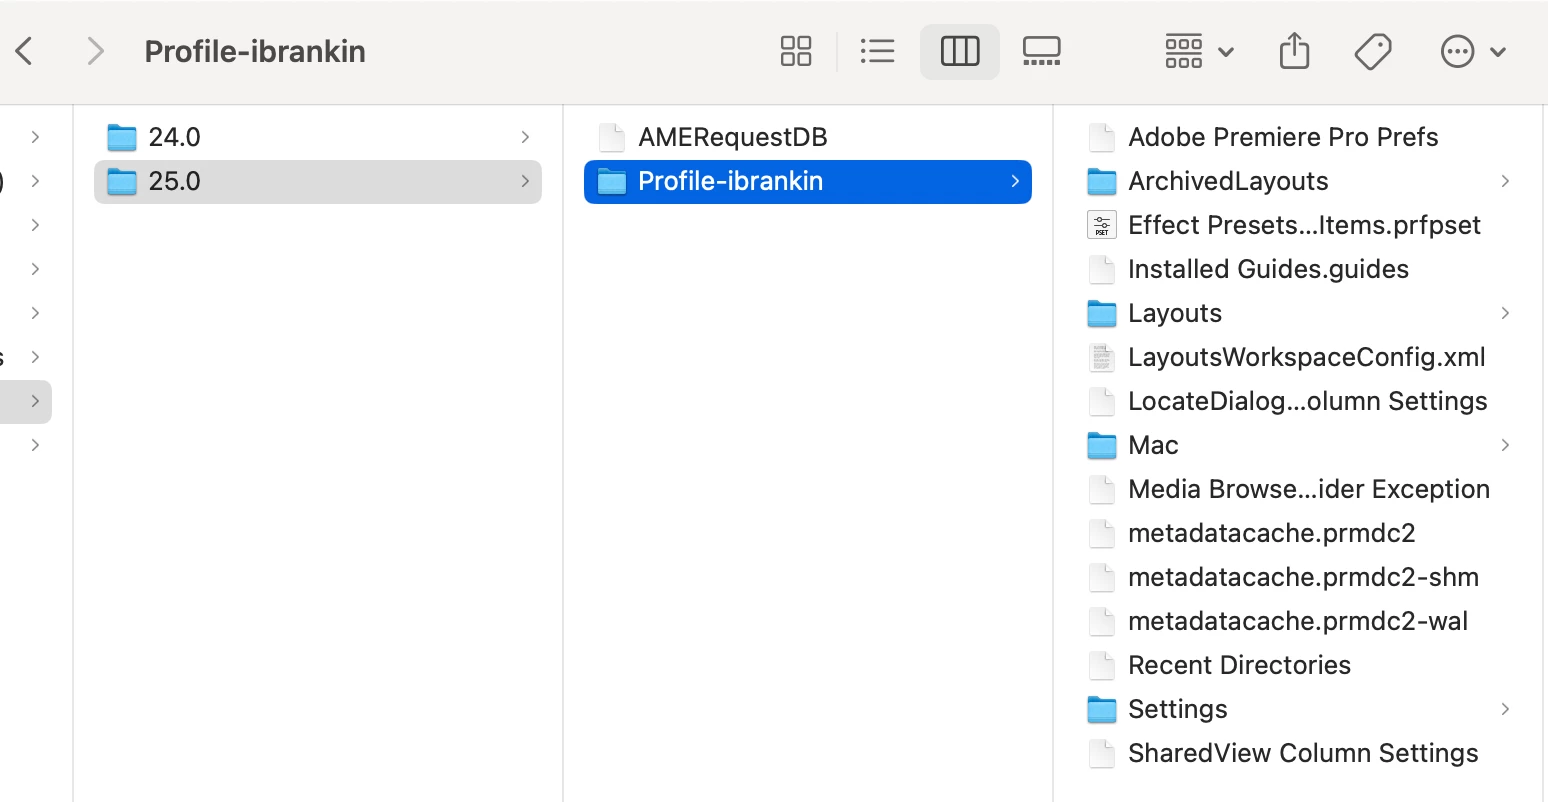Click the Profile-ibrankin folder icon in the column
The width and height of the screenshot is (1548, 802).
[612, 181]
